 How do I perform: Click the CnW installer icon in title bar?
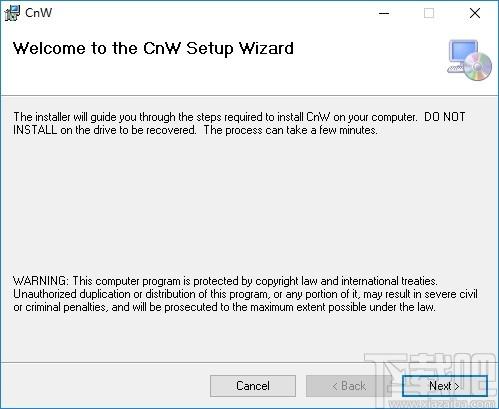click(x=12, y=13)
